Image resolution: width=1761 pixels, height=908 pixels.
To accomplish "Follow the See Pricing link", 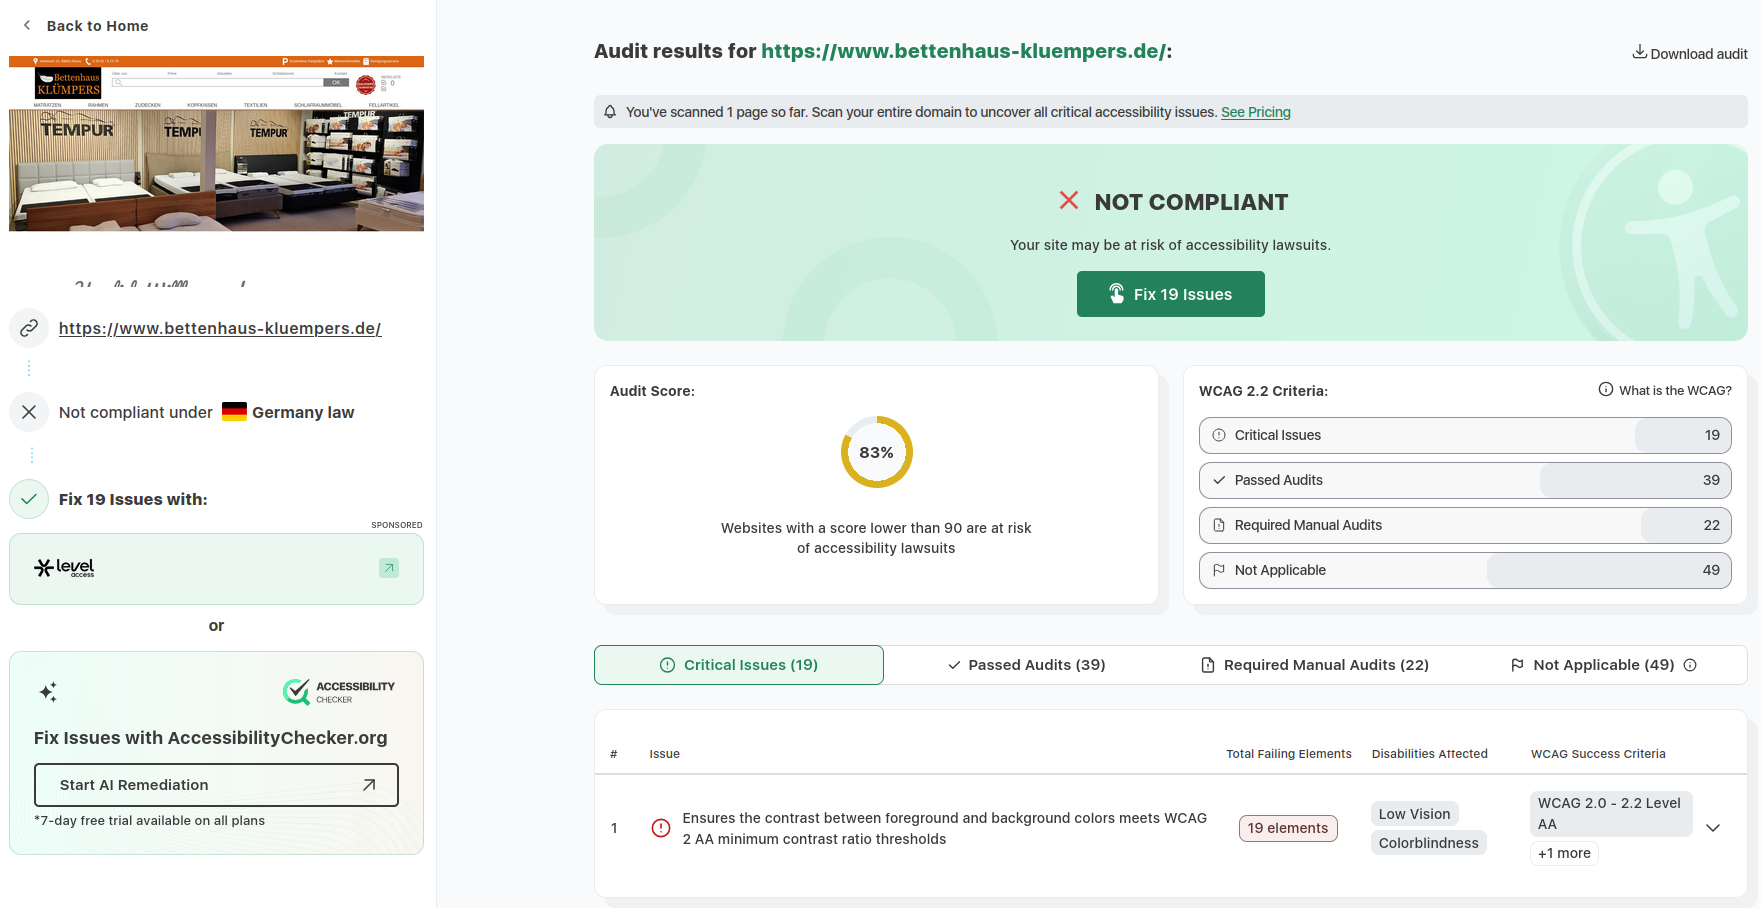I will coord(1256,112).
